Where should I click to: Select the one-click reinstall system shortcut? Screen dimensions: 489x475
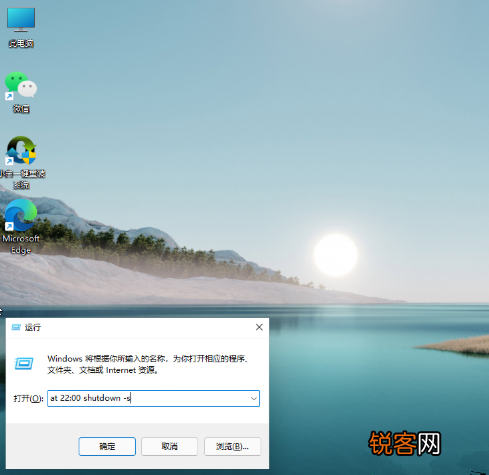22,163
